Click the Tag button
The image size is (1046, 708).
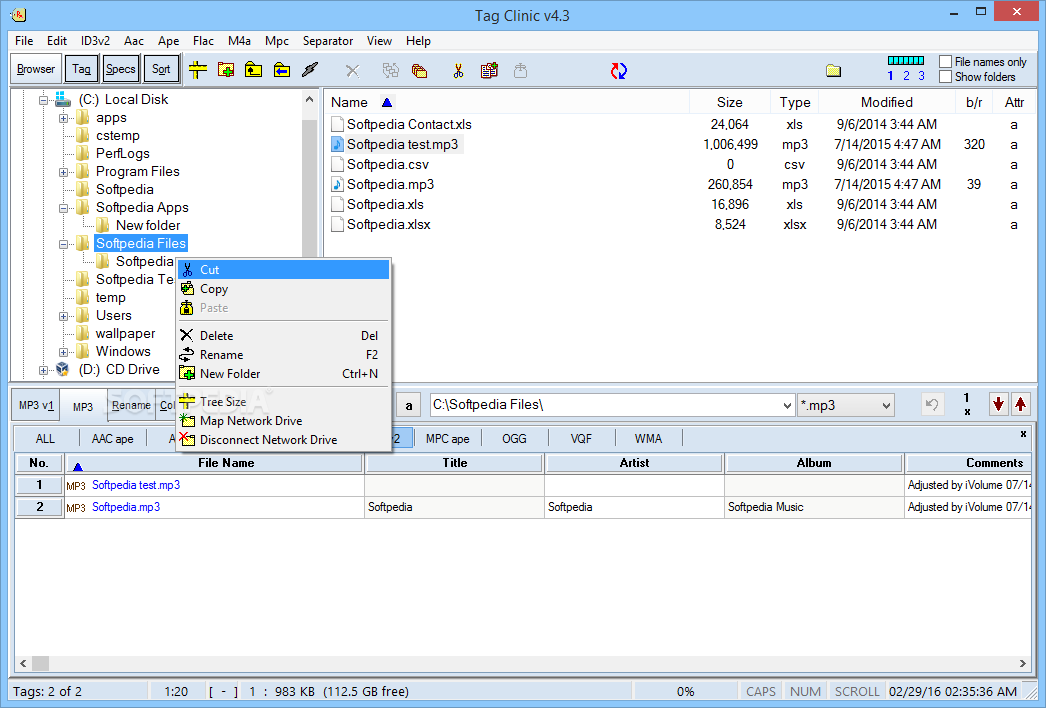pos(81,69)
